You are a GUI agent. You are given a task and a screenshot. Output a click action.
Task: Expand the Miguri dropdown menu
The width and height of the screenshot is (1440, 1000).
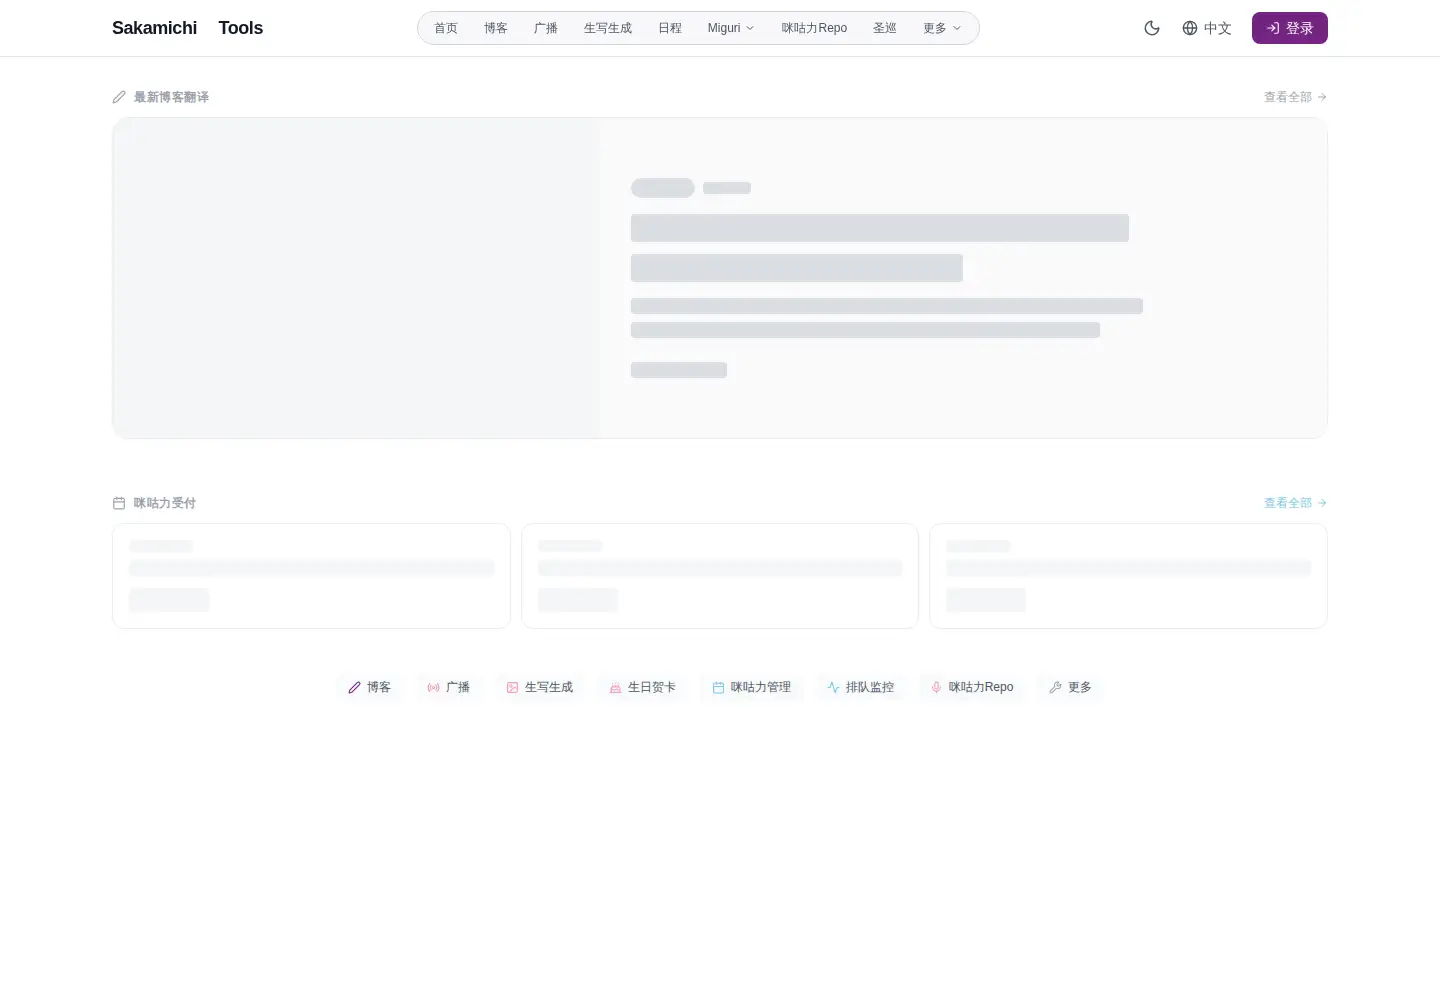coord(731,28)
